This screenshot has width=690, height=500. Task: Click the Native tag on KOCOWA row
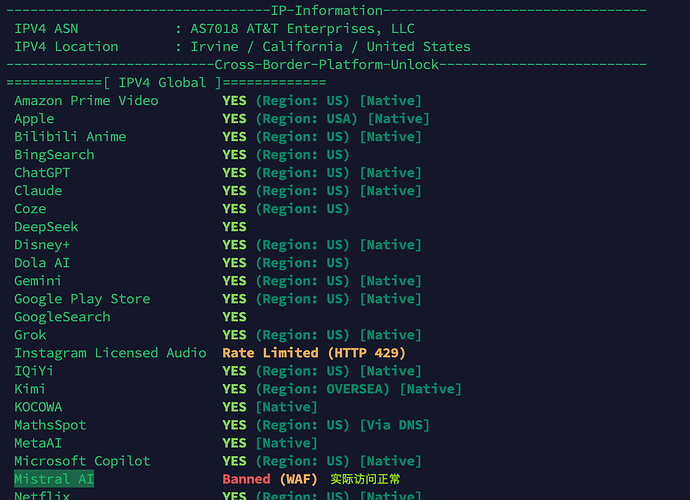pyautogui.click(x=286, y=407)
